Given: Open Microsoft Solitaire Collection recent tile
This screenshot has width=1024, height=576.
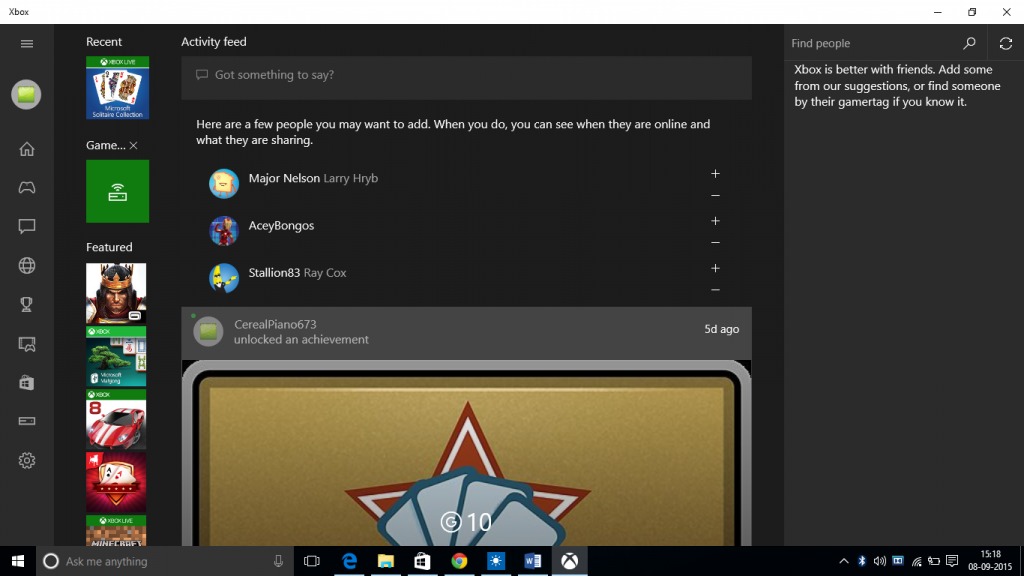Looking at the screenshot, I should click(118, 88).
